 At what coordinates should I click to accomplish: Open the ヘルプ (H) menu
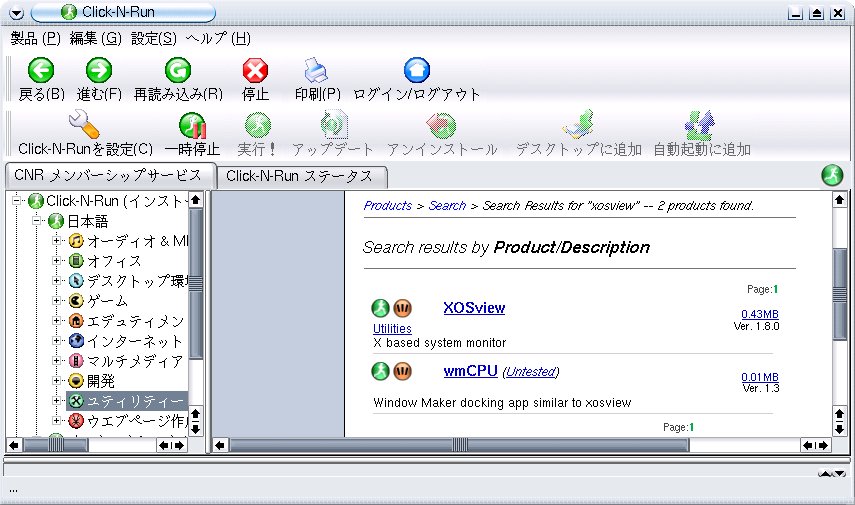tap(218, 38)
